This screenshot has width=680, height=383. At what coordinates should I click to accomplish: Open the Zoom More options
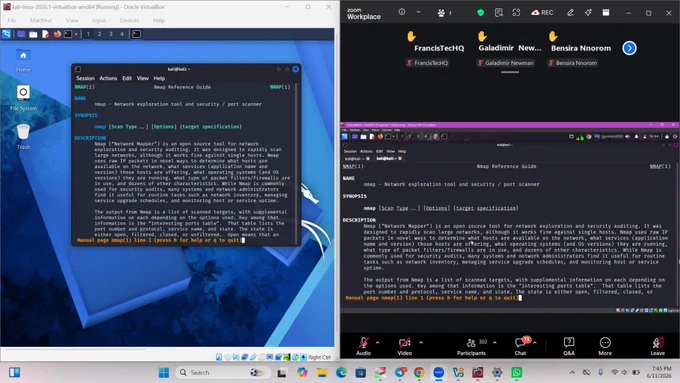pos(605,346)
